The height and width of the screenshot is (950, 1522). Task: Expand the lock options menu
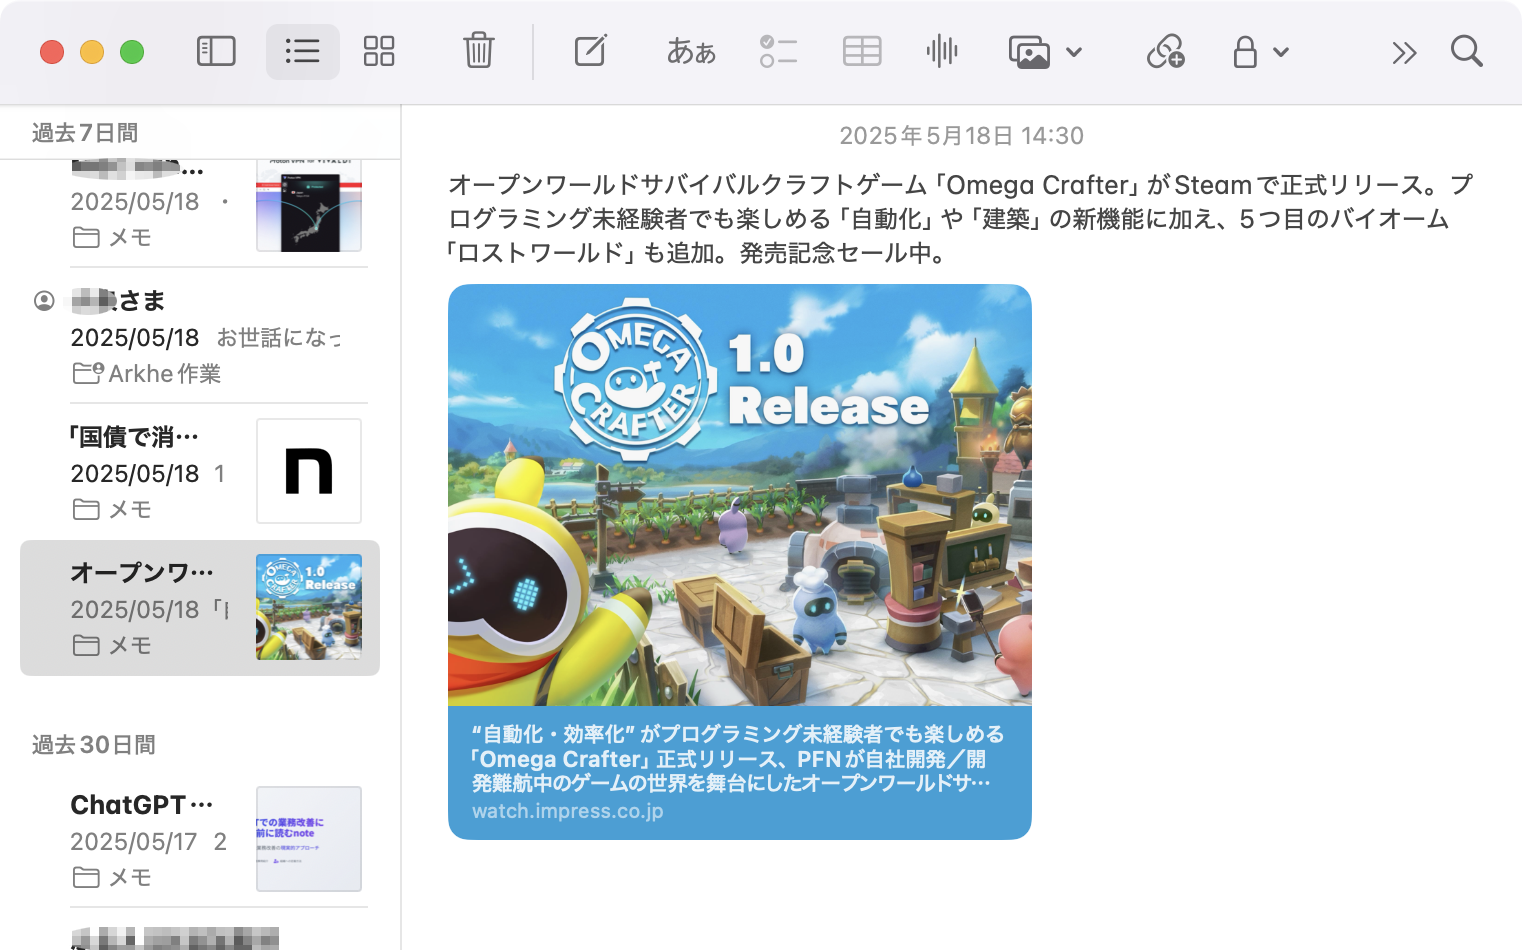click(1281, 51)
